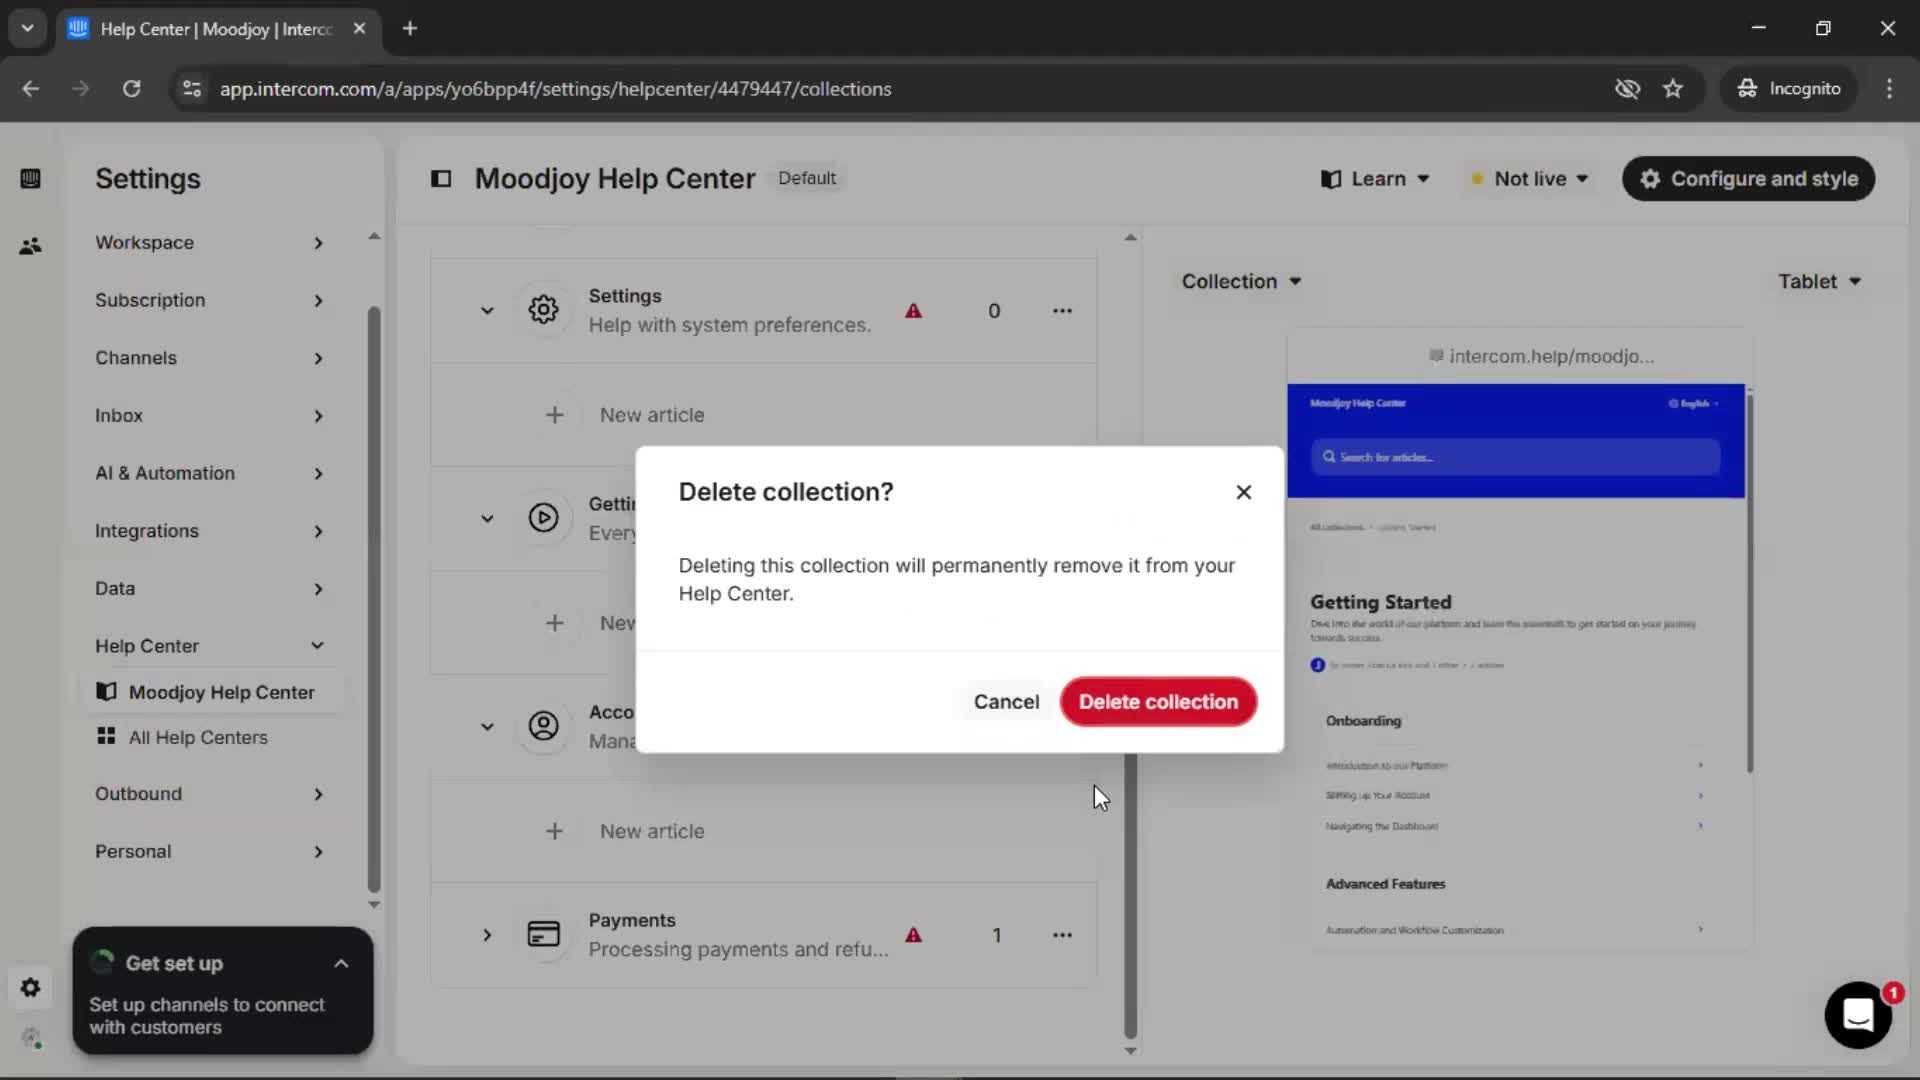
Task: Open more options for Payments collection
Action: [1062, 935]
